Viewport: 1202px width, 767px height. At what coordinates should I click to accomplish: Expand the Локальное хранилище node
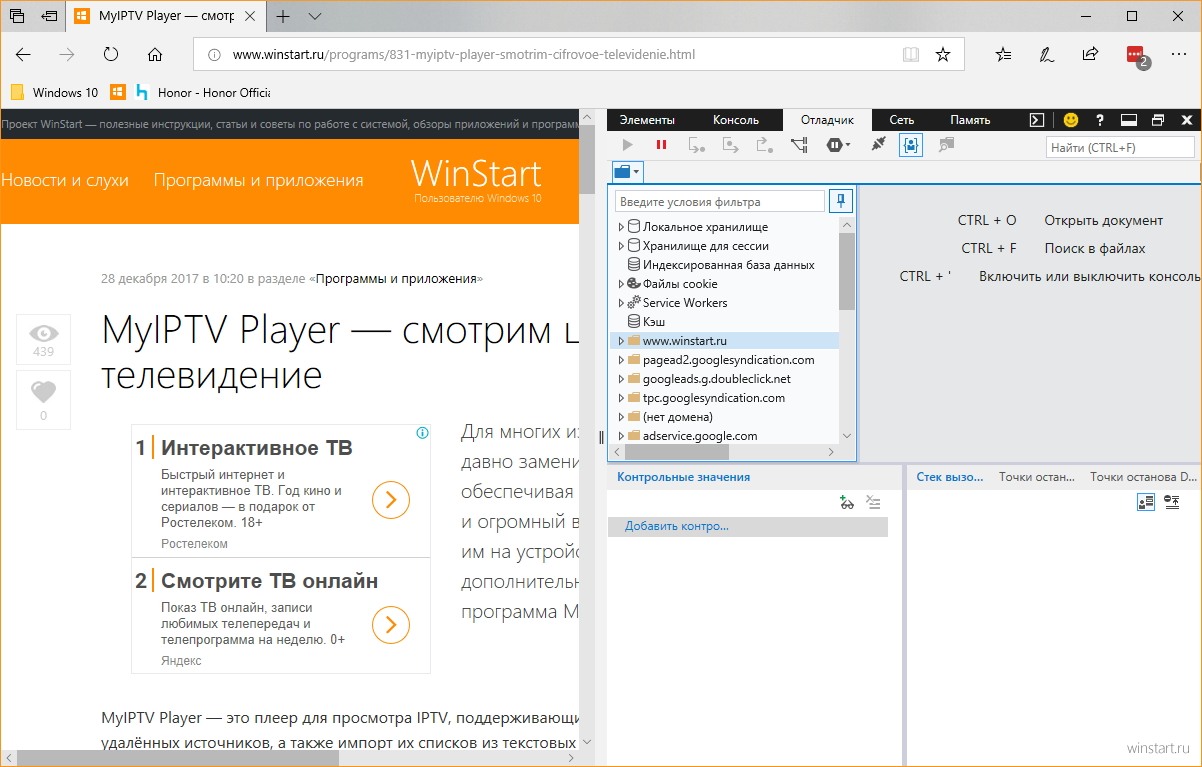click(x=621, y=227)
